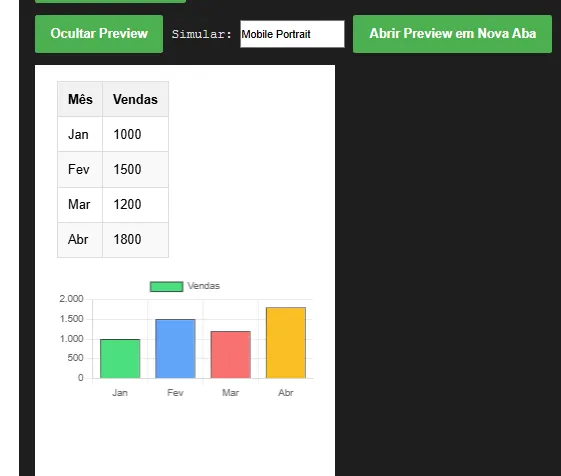Click the Vendas table header

[135, 99]
